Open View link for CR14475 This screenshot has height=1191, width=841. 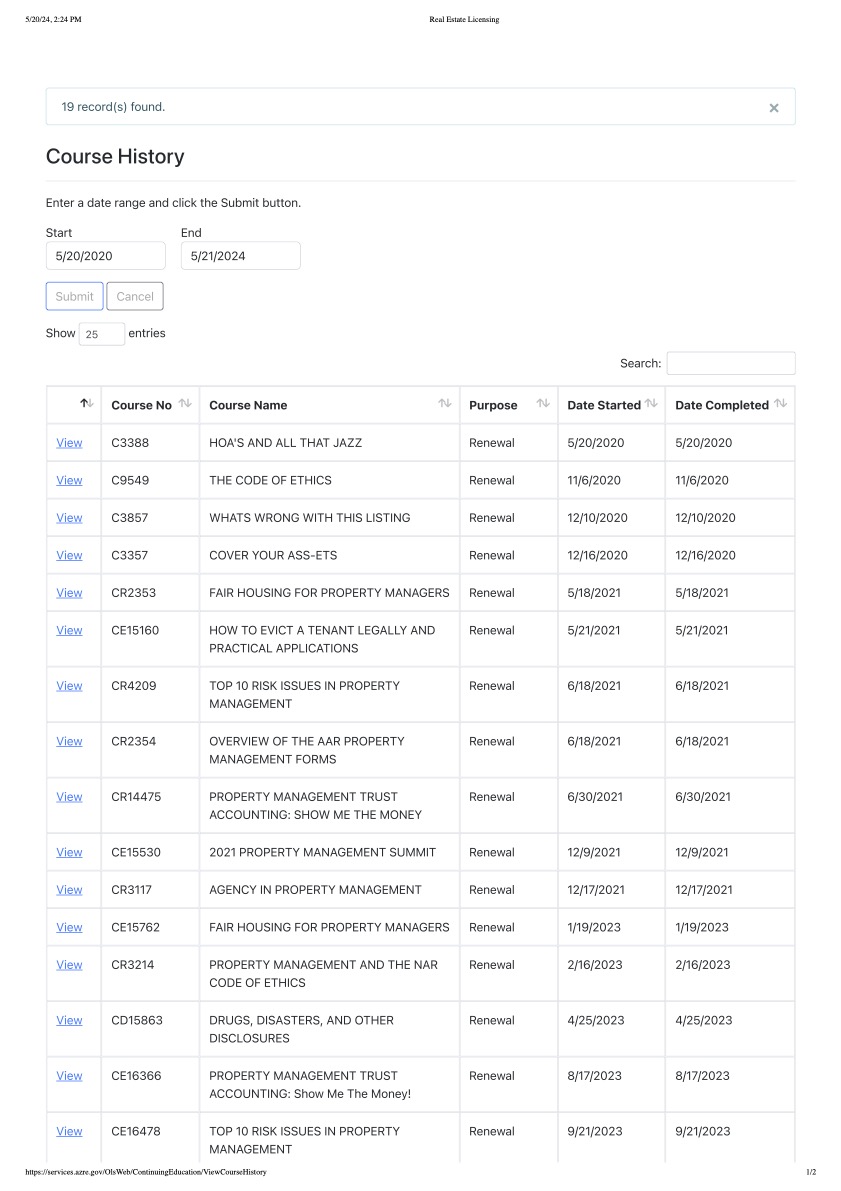coord(69,797)
